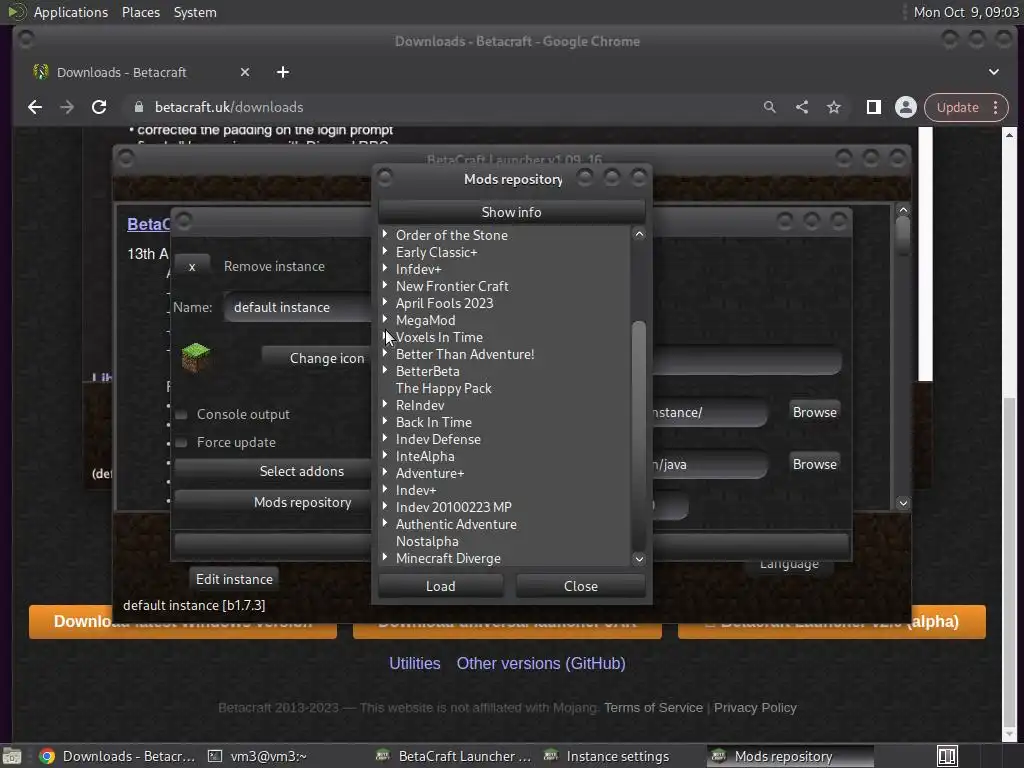
Task: Switch to BetaCraft Launcher taskbar entry
Action: point(455,756)
